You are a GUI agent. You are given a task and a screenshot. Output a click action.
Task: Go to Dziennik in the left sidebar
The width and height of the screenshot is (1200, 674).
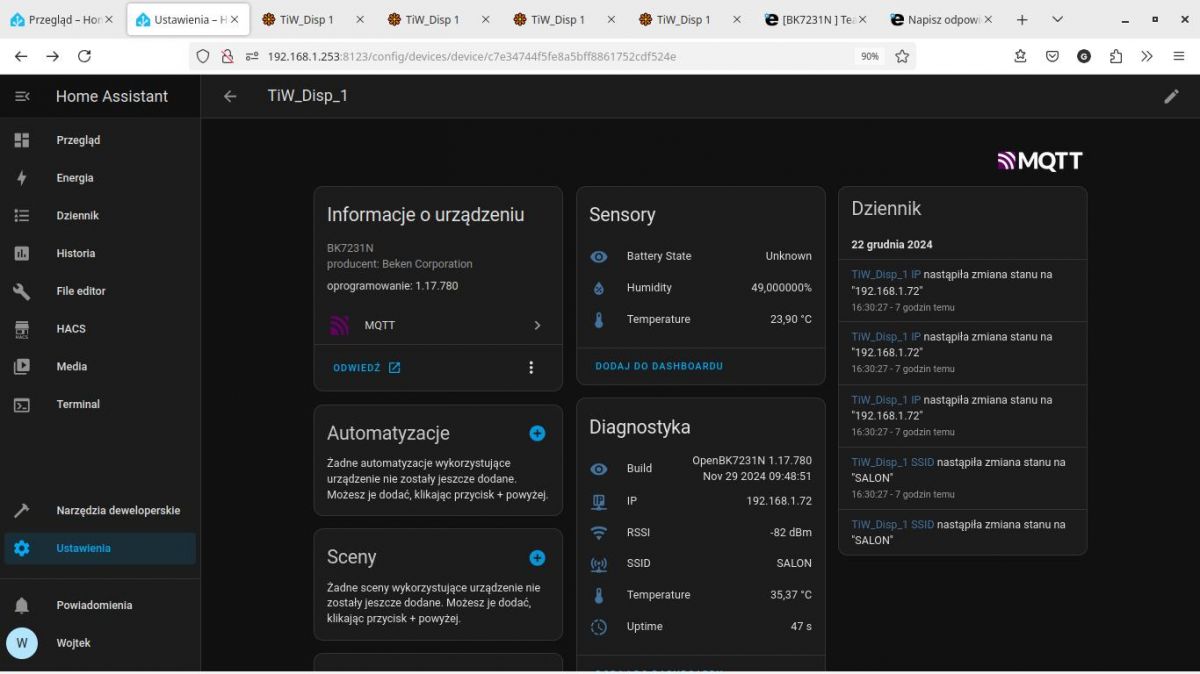point(100,216)
